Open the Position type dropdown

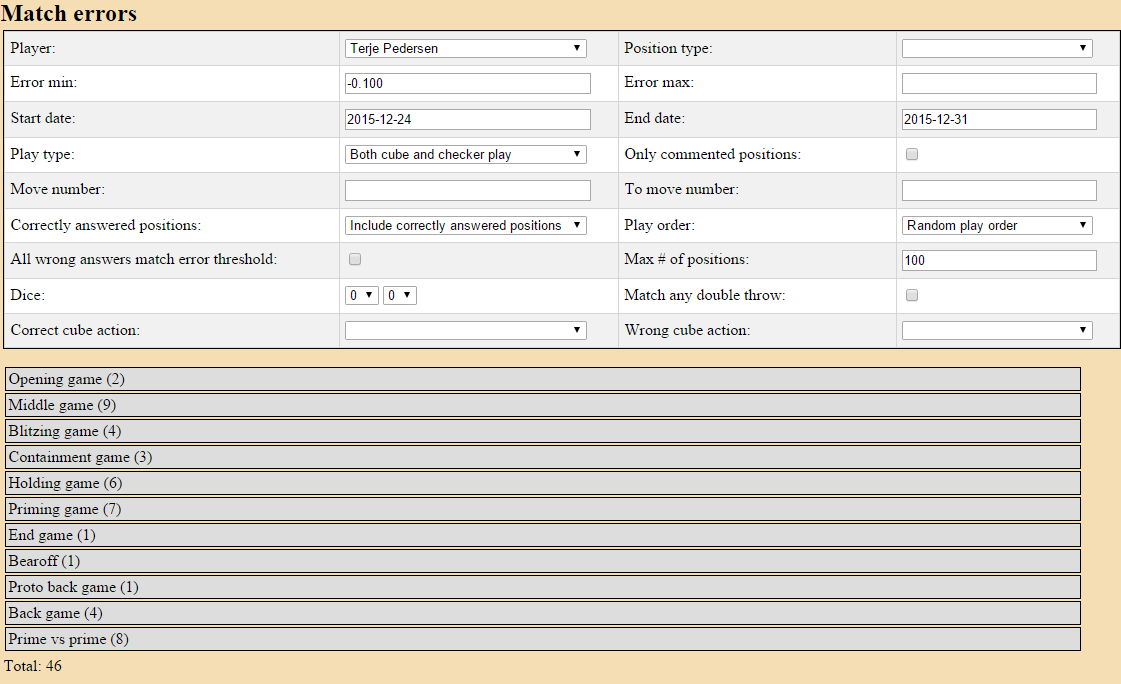point(996,48)
